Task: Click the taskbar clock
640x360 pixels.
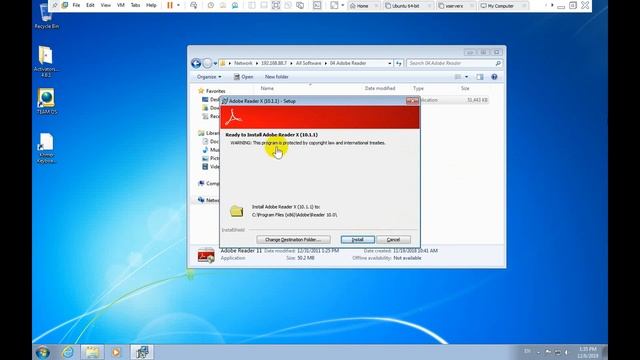Action: (588, 353)
